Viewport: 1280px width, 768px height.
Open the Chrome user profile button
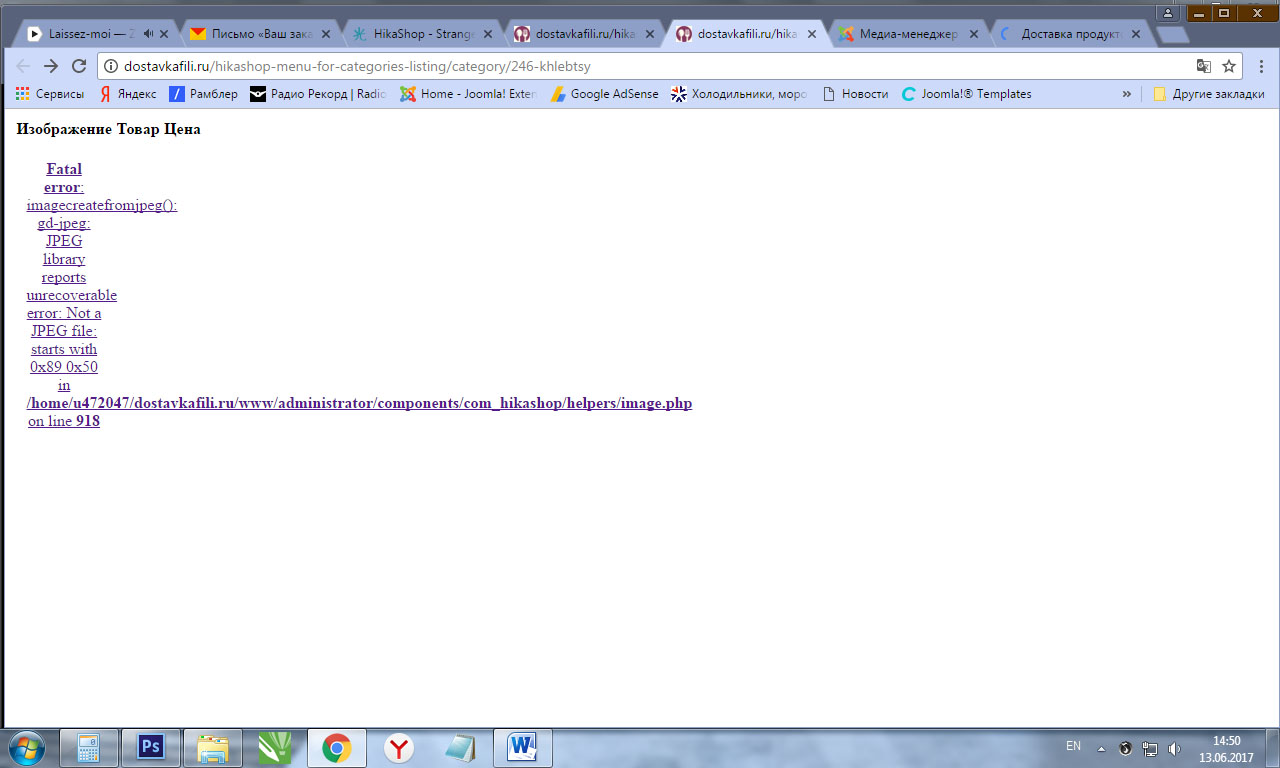click(1167, 12)
